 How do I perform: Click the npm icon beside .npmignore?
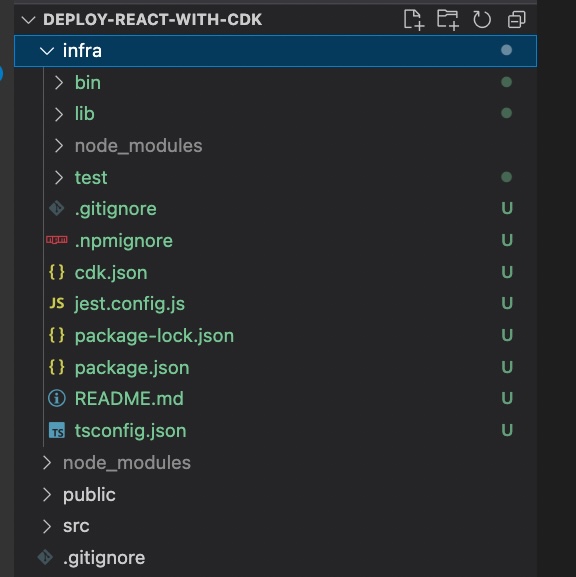57,240
